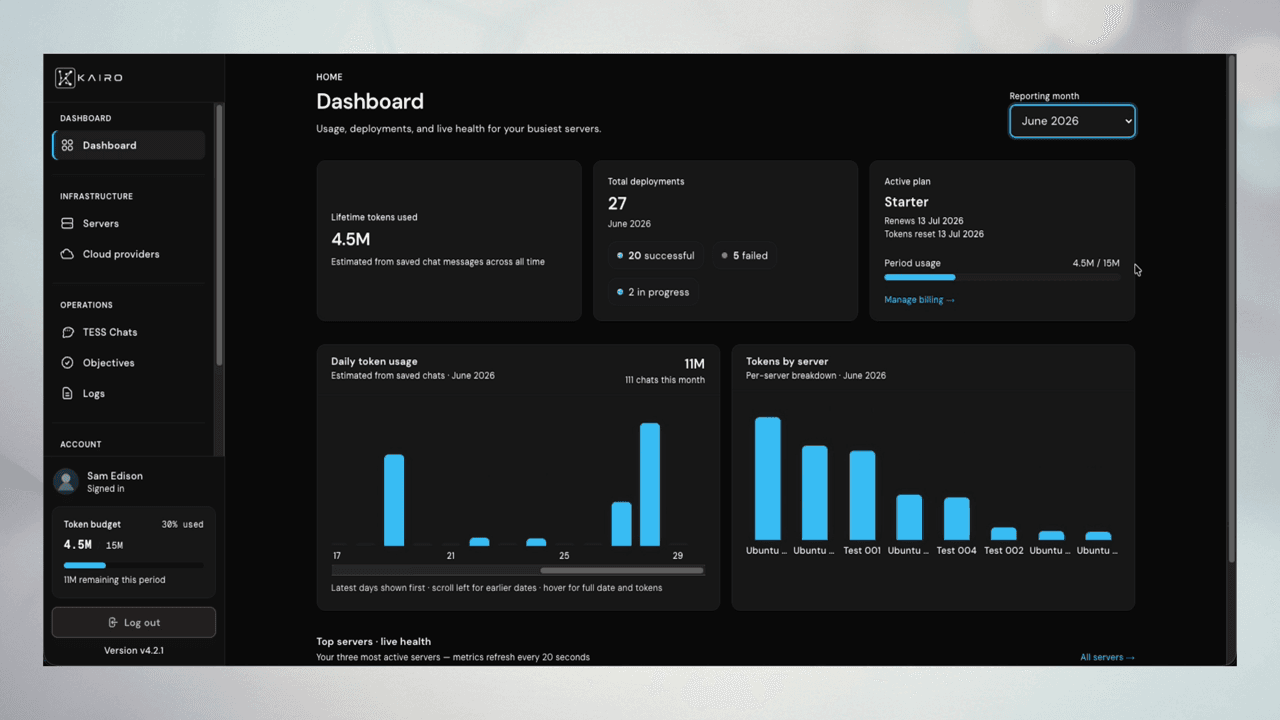
Task: Click the first tall daily usage bar after 17
Action: (394, 500)
